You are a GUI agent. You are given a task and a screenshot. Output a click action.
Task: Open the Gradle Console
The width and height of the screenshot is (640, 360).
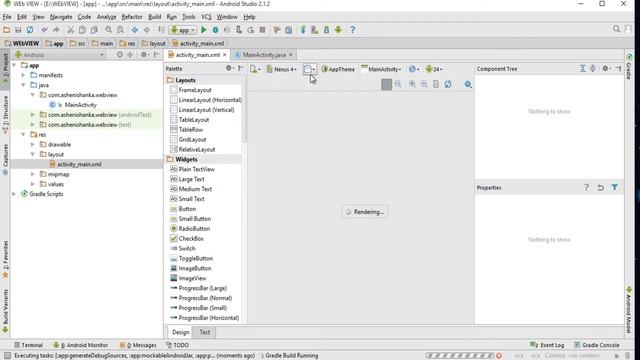[x=596, y=345]
